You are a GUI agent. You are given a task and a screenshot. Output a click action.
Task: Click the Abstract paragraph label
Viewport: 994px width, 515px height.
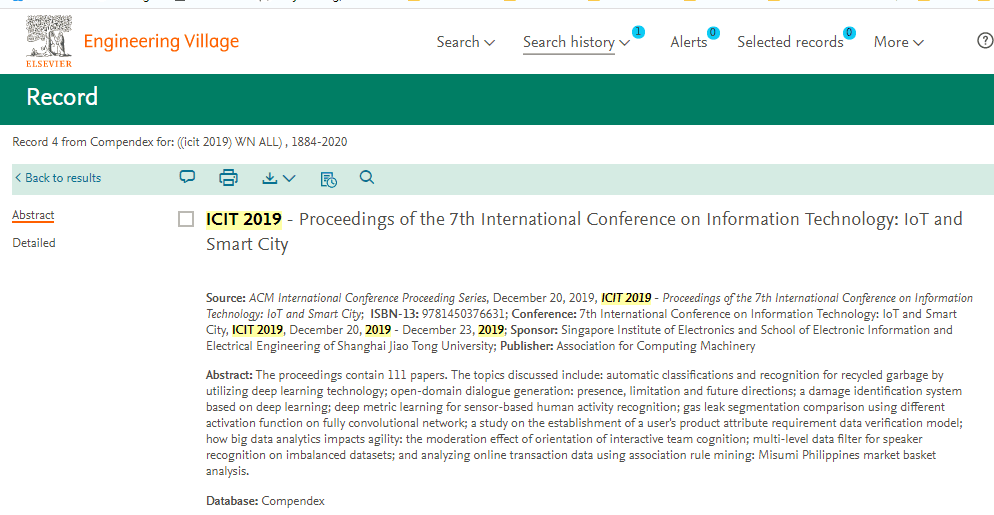tap(229, 375)
